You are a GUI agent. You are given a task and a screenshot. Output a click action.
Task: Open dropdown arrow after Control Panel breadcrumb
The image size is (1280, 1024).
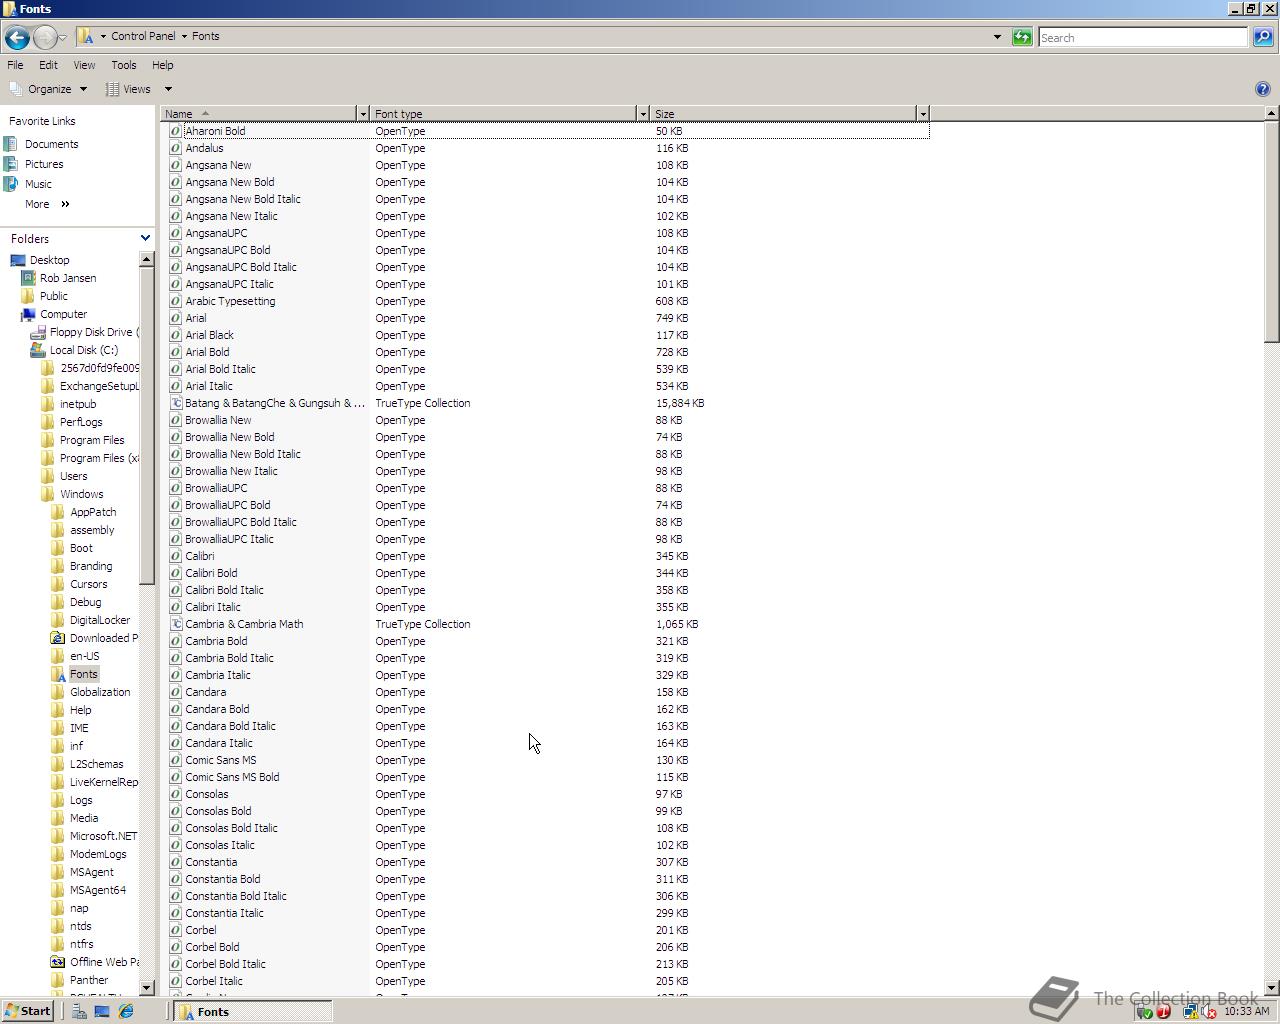click(x=184, y=36)
